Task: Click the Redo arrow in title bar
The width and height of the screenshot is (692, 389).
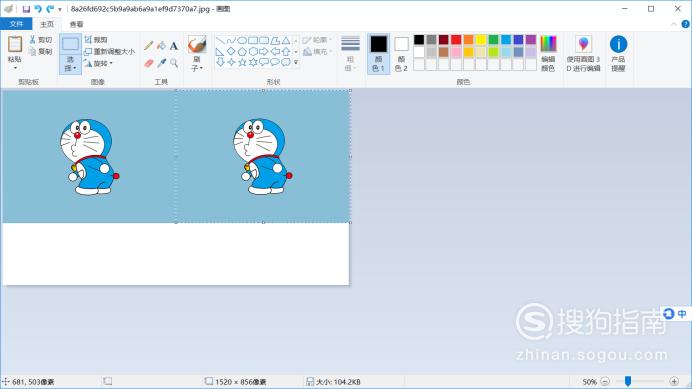Action: [x=50, y=9]
